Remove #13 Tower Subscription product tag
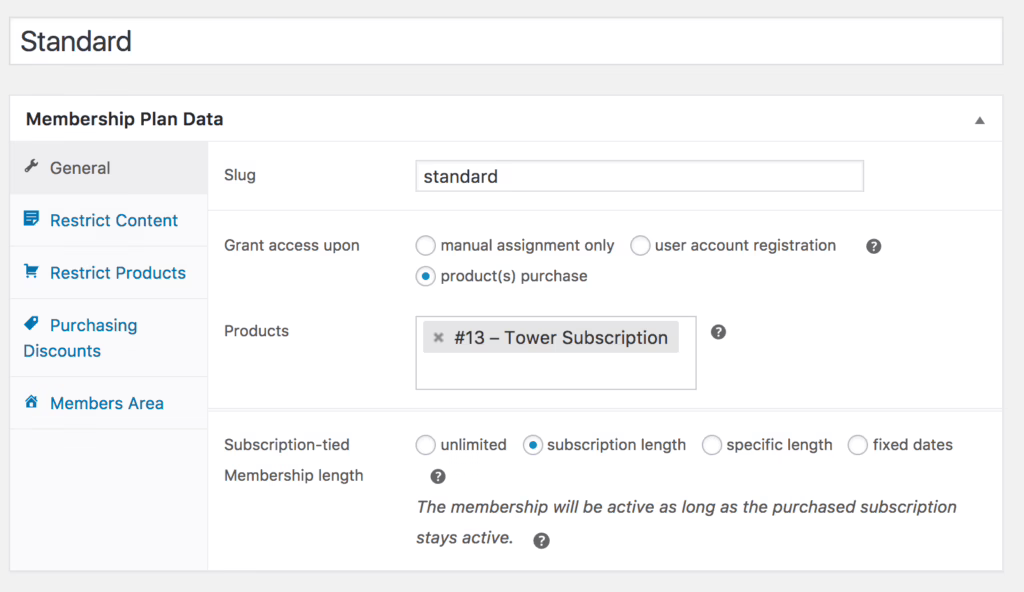 [x=438, y=338]
